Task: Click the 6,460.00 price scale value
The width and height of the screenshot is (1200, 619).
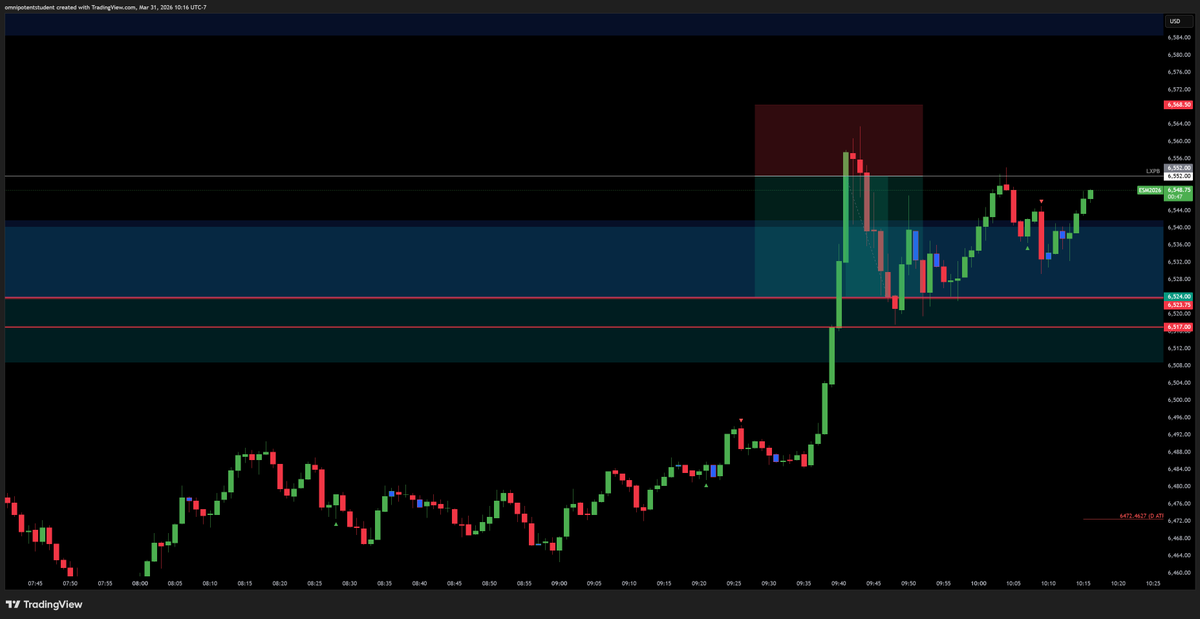Action: [1177, 573]
